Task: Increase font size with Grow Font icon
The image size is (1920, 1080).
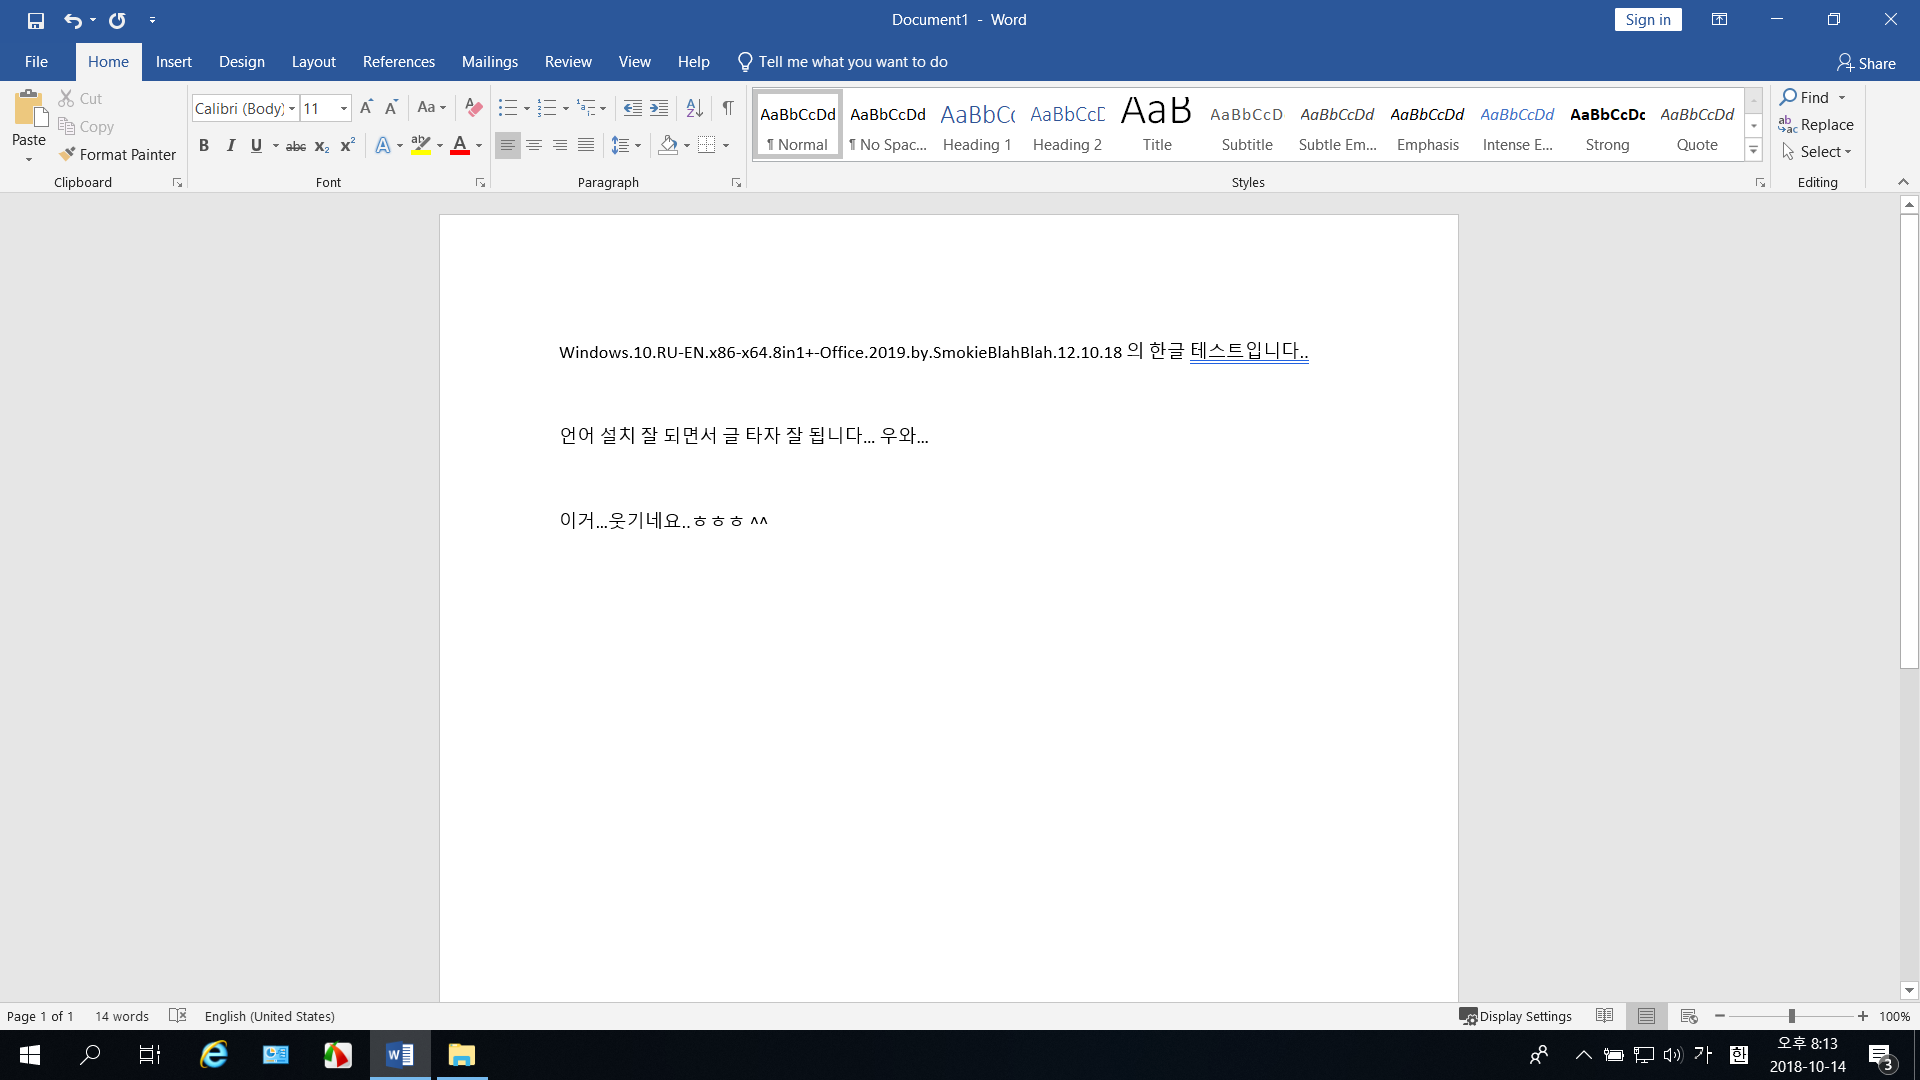Action: tap(366, 108)
